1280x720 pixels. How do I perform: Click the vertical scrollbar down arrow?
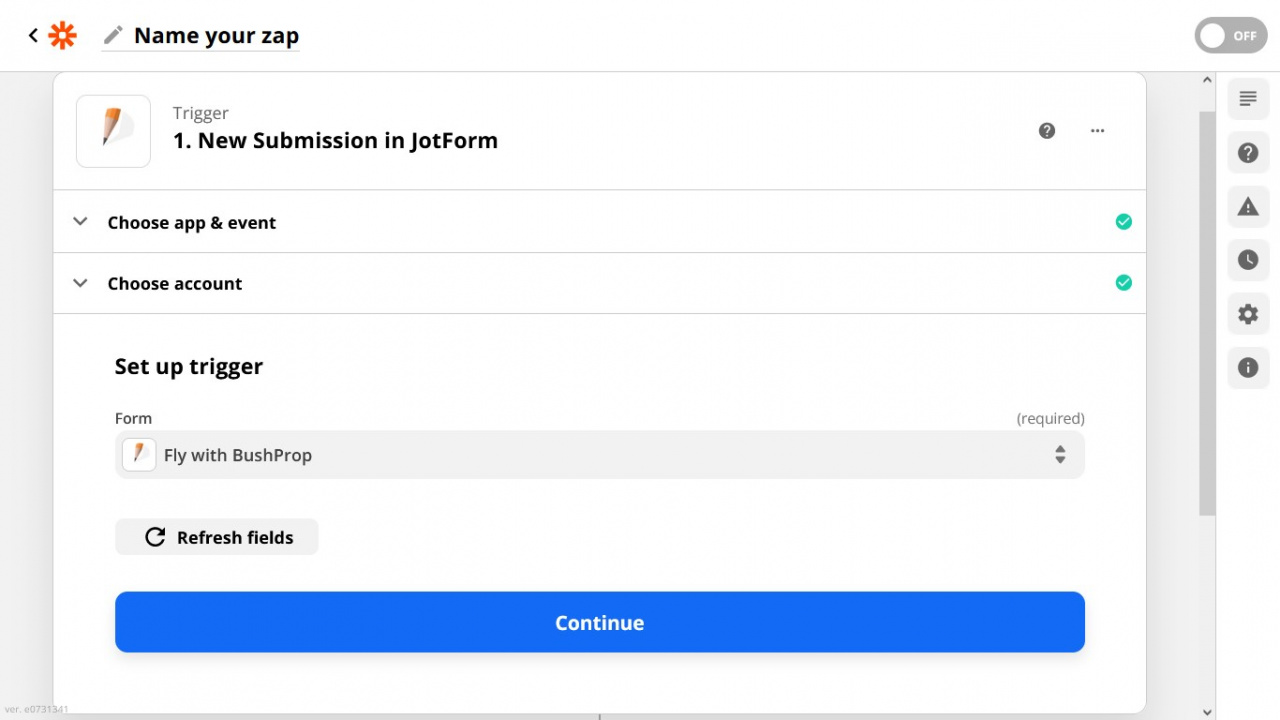1207,712
